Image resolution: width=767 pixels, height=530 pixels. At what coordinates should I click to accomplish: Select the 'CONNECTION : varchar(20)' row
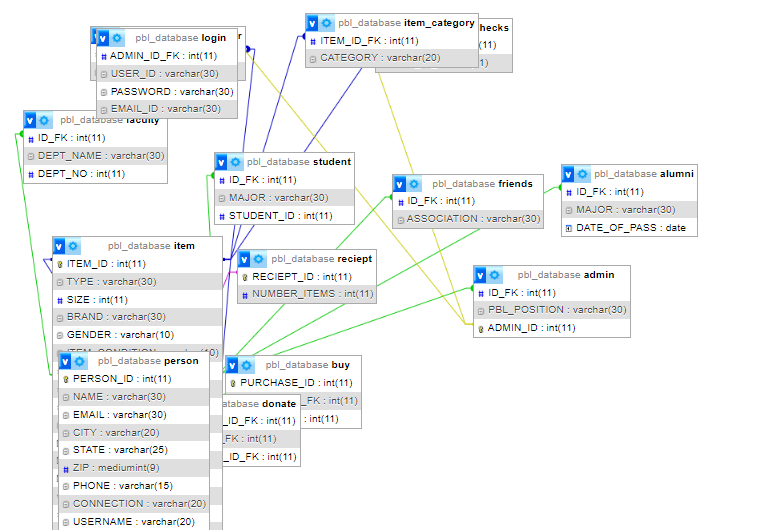(x=134, y=504)
